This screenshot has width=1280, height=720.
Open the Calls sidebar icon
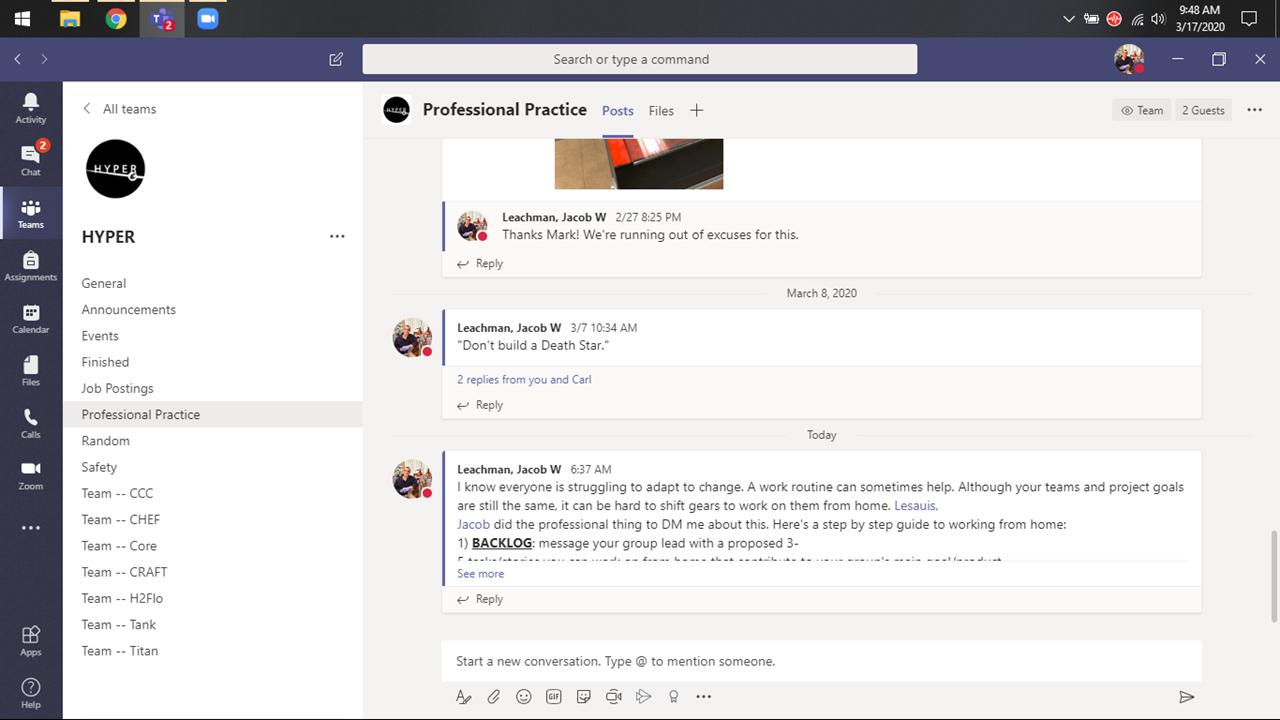tap(30, 423)
